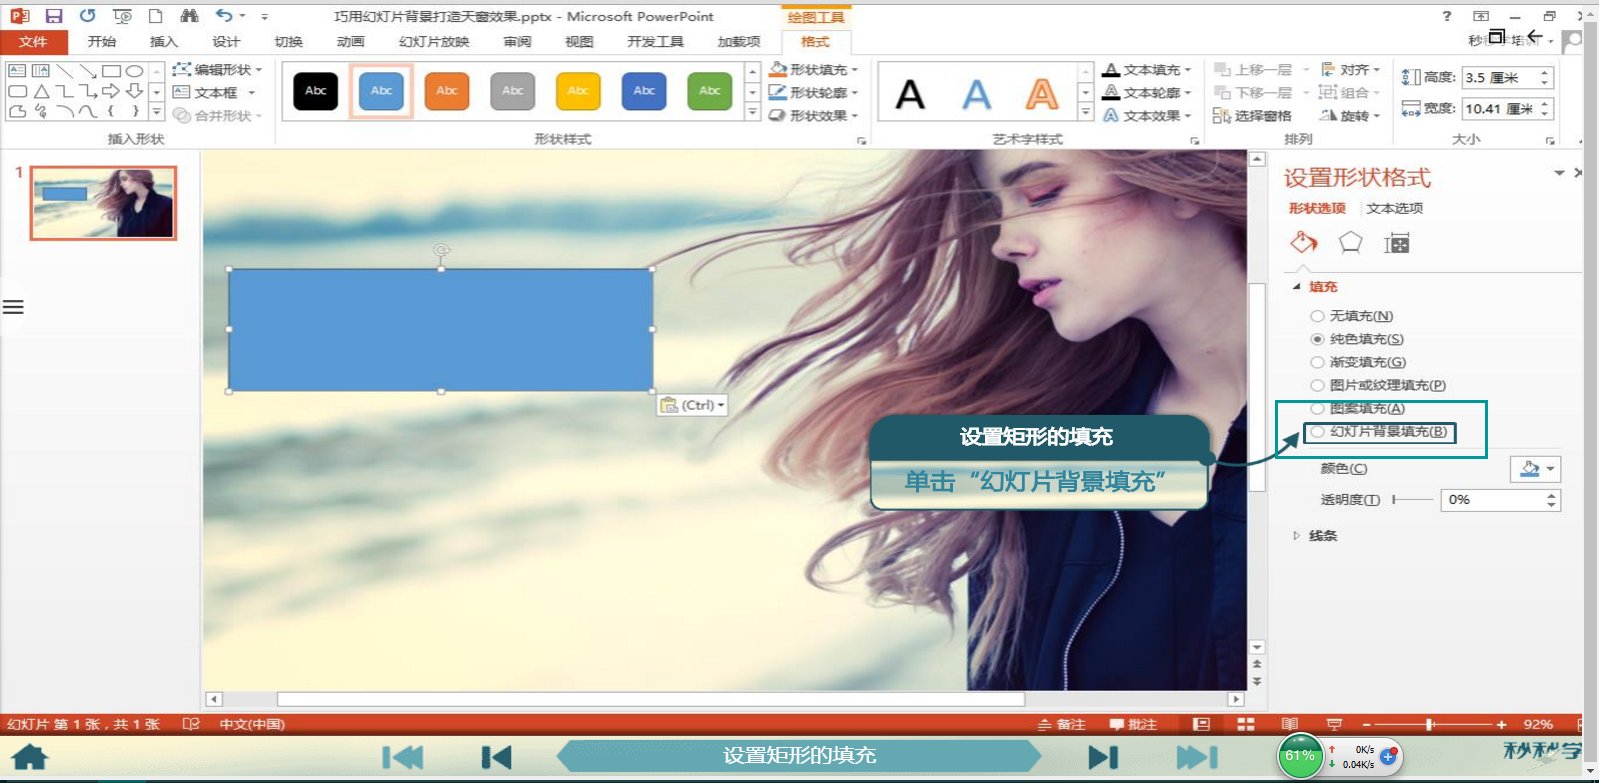Click the hamburger menu icon at left edge

click(x=13, y=307)
